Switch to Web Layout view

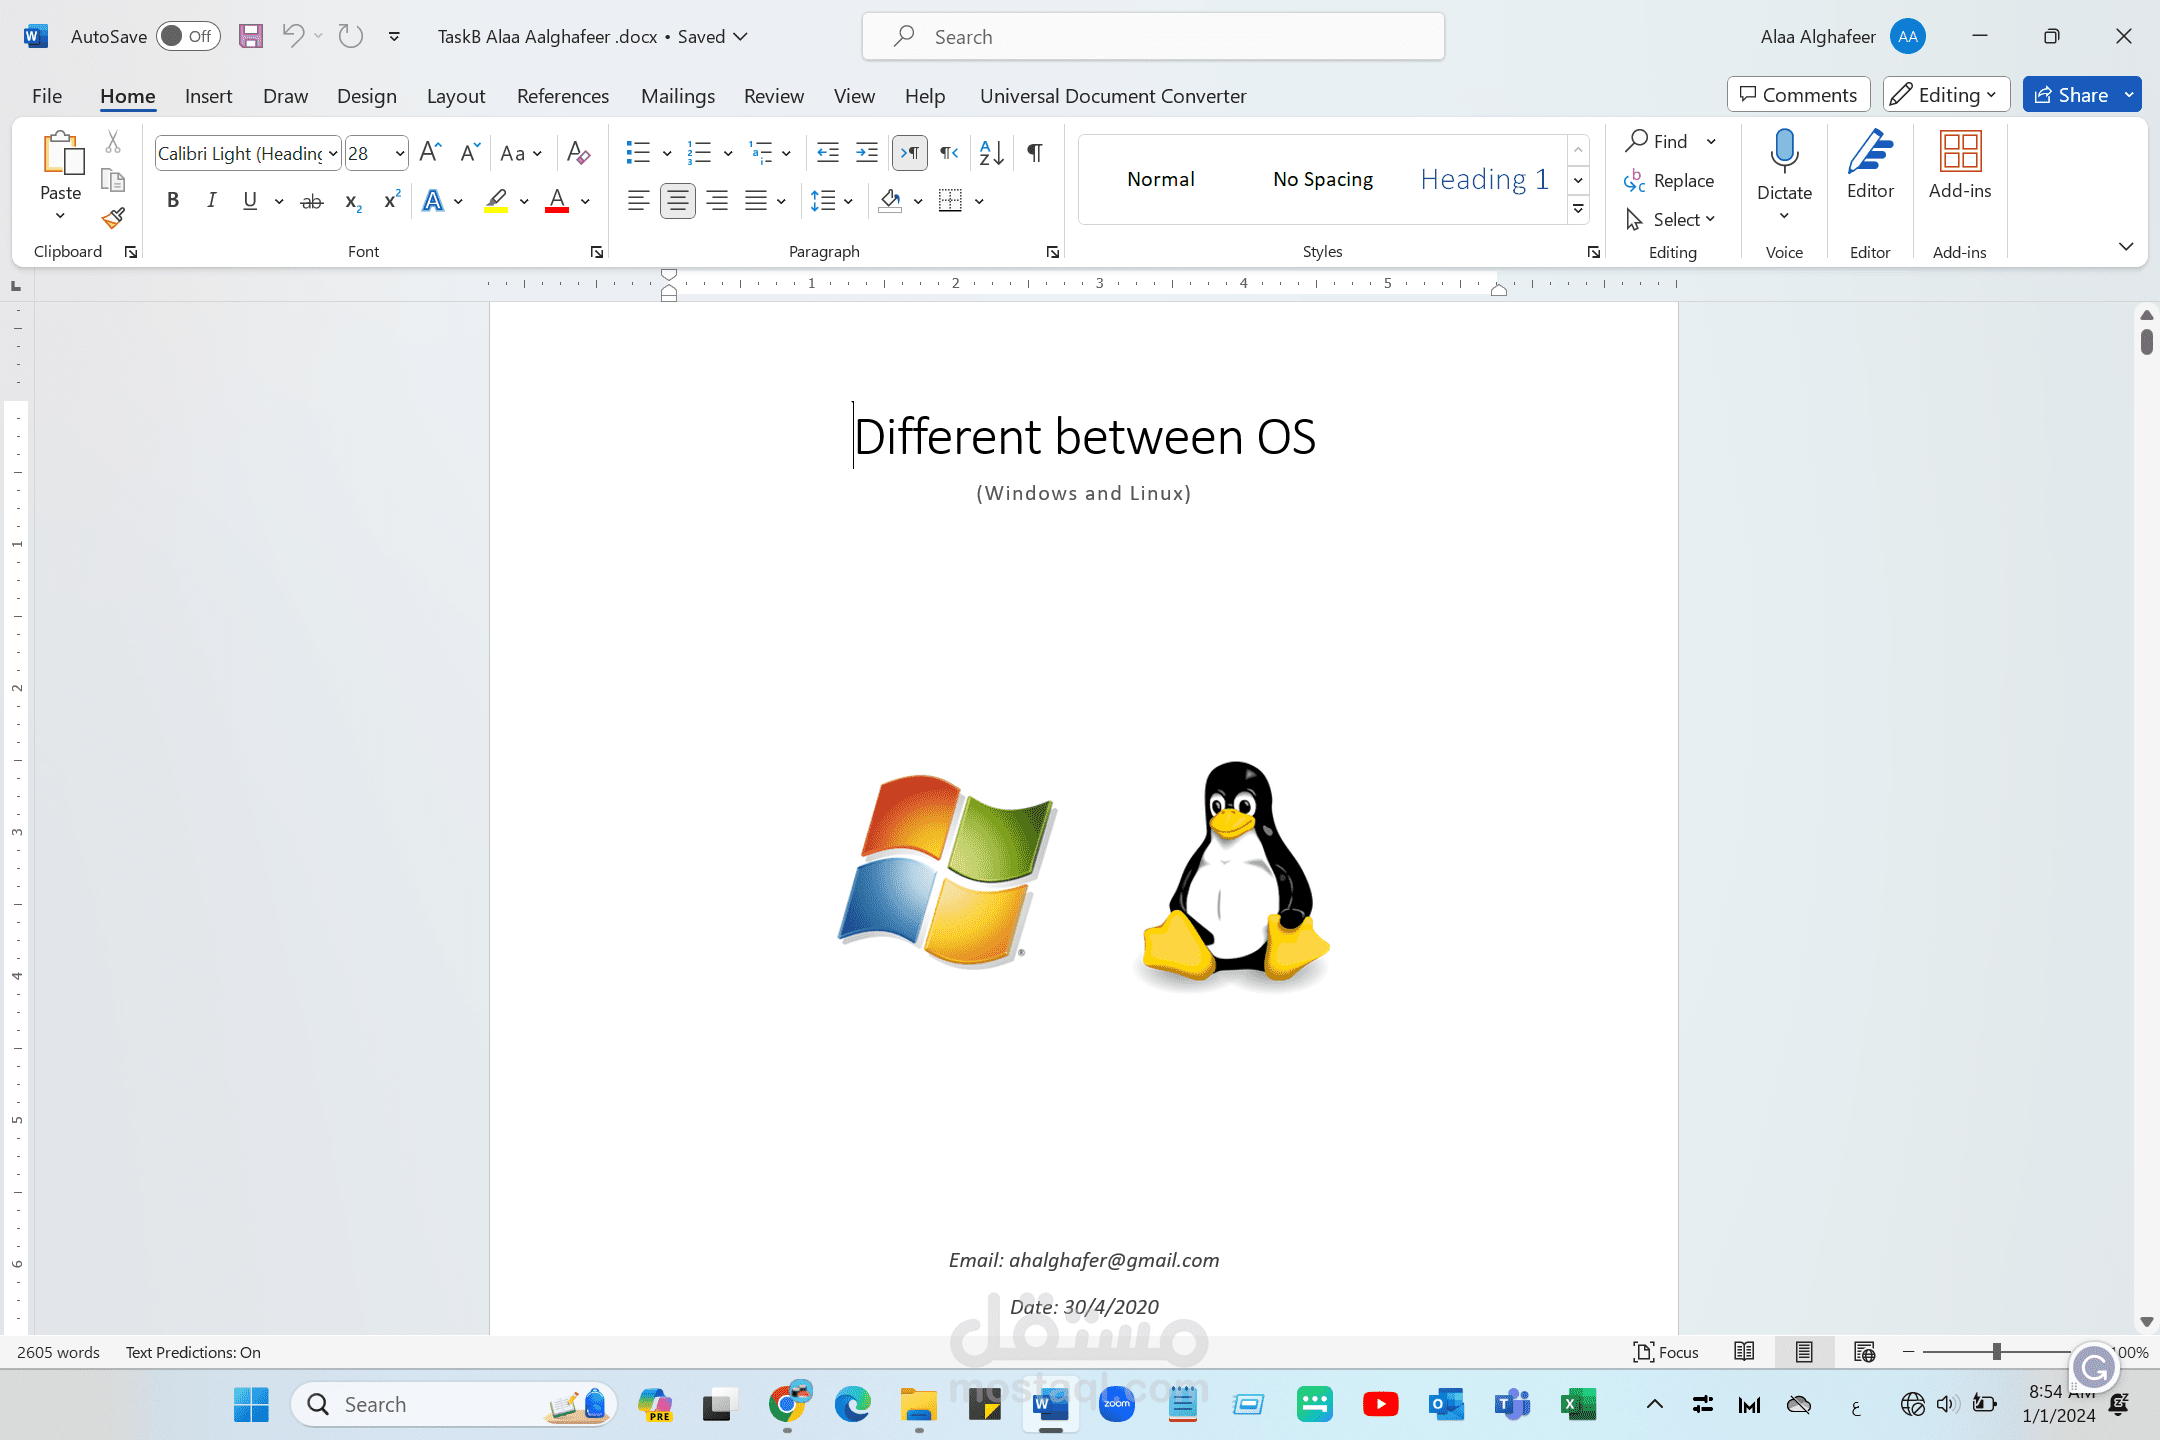[x=1864, y=1352]
